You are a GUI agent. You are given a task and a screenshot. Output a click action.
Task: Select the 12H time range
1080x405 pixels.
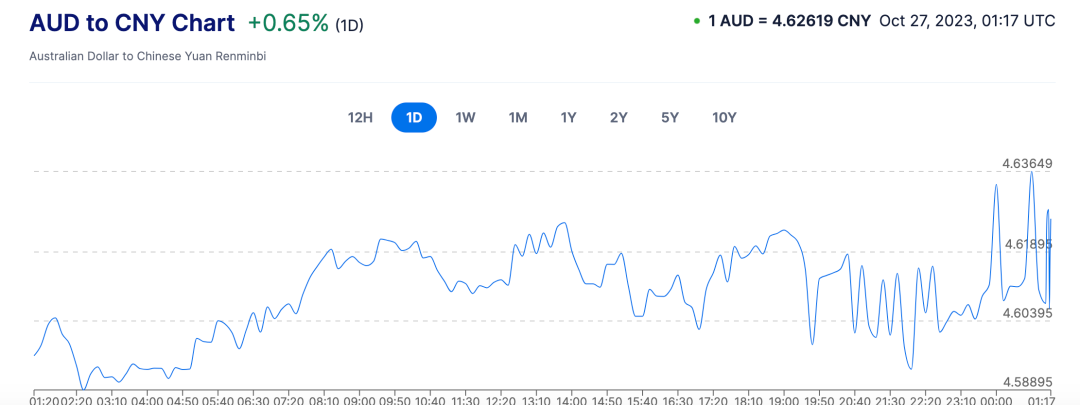[x=360, y=117]
